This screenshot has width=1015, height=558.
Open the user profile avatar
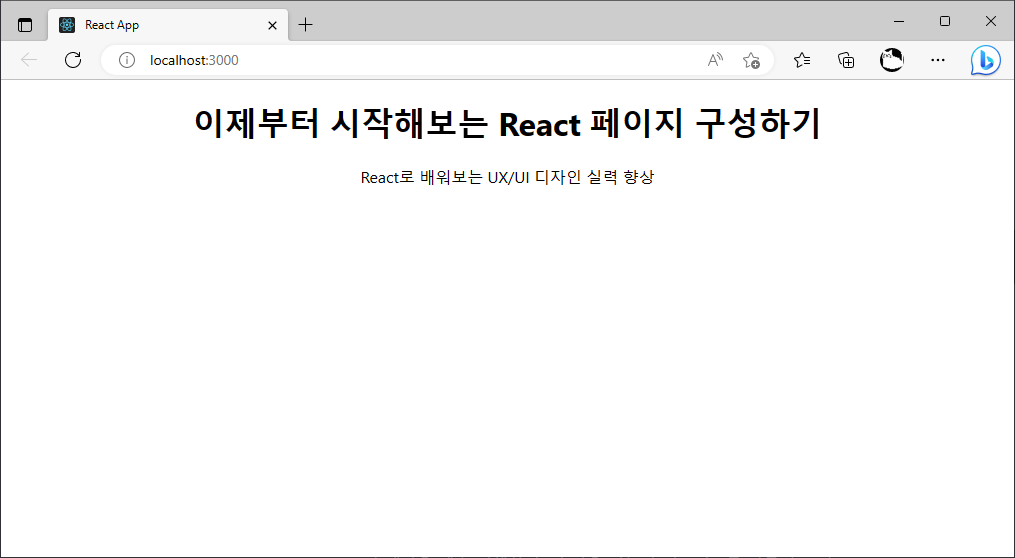pos(892,60)
